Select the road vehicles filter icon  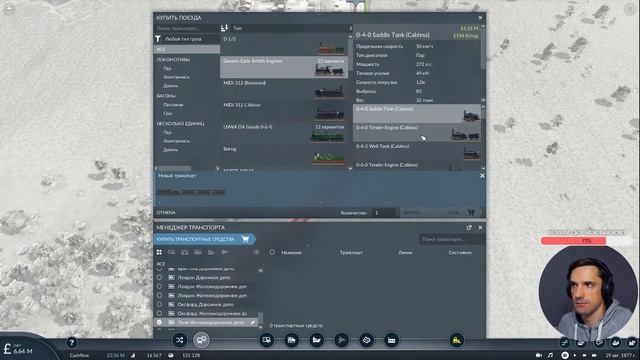click(x=172, y=252)
